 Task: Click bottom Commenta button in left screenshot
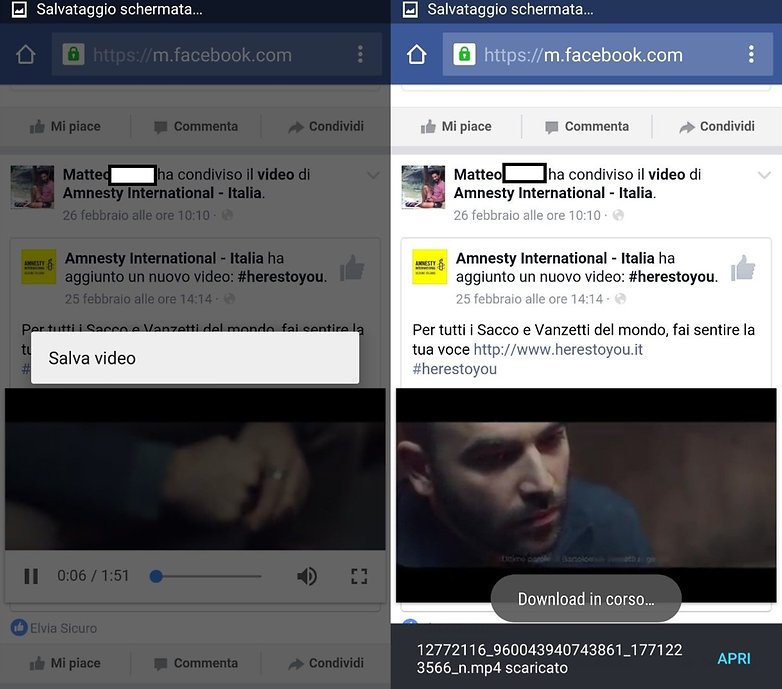tap(196, 664)
